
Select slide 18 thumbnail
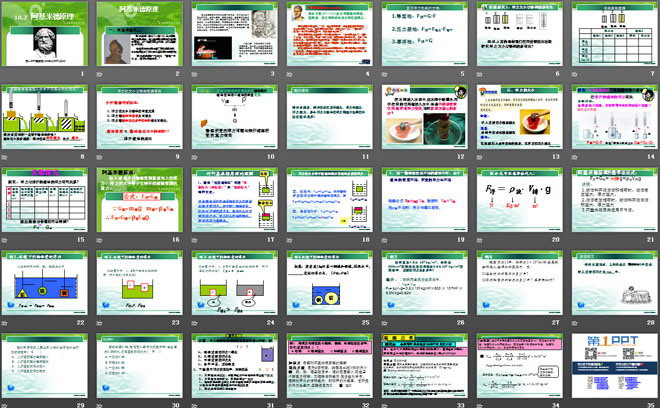pyautogui.click(x=330, y=200)
